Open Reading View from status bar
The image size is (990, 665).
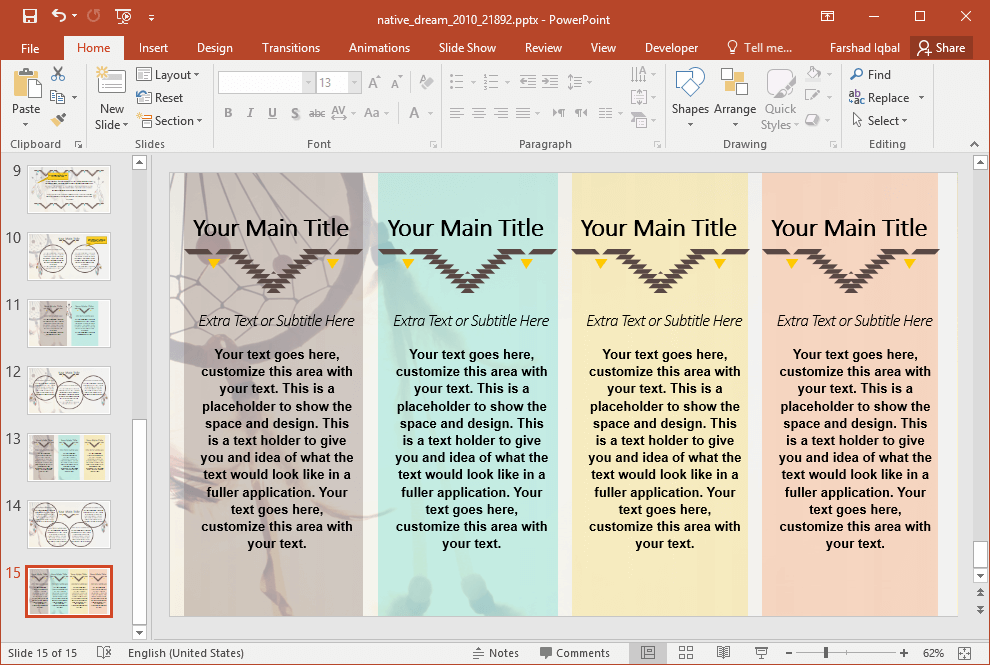click(x=723, y=653)
